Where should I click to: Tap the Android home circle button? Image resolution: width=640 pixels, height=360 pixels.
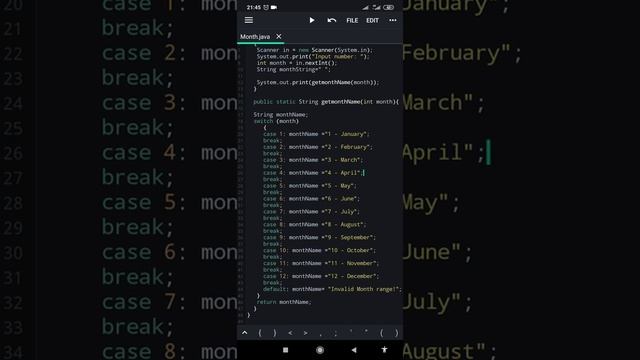pos(320,350)
